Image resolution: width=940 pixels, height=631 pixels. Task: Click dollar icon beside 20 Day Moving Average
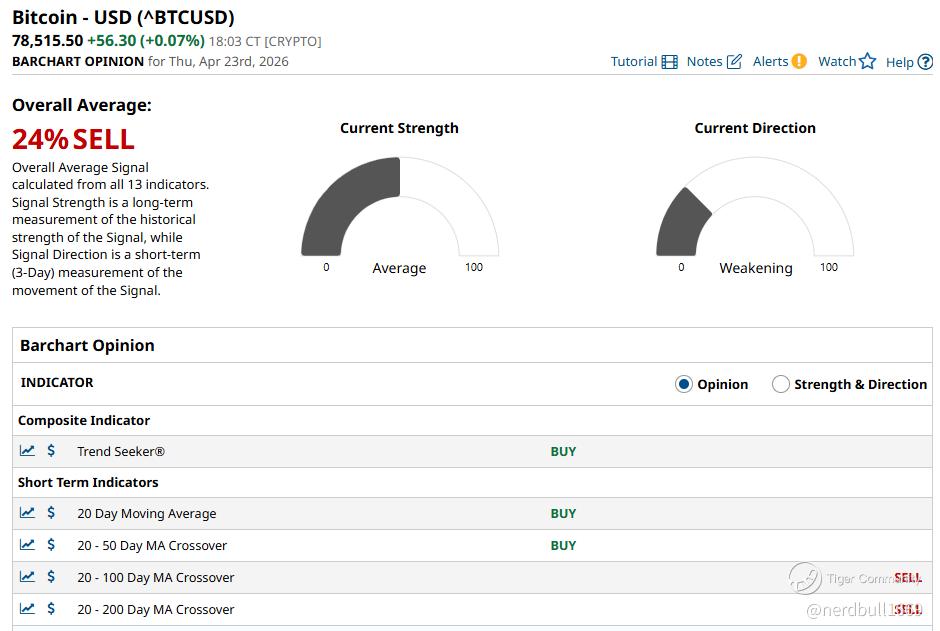[52, 513]
